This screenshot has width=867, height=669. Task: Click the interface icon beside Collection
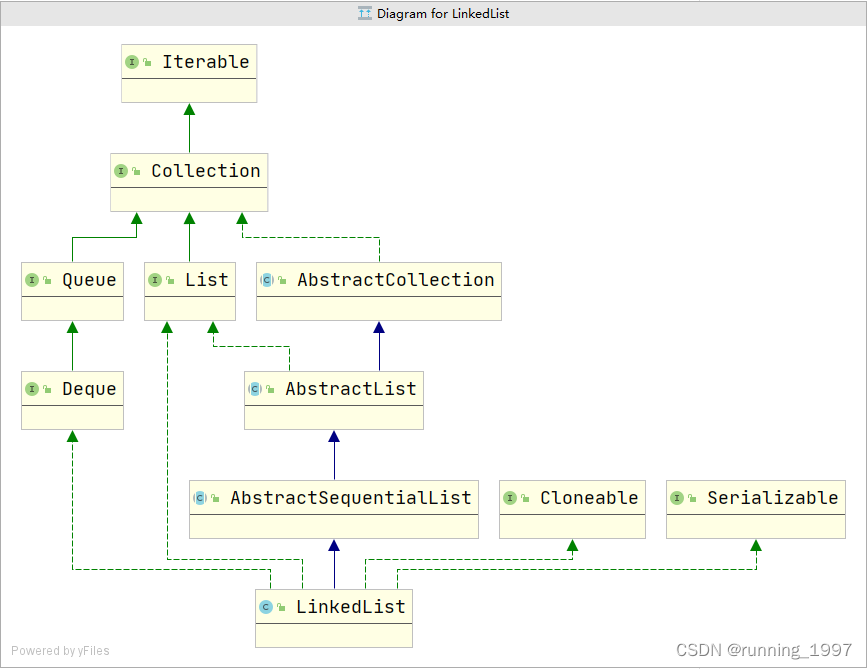click(x=121, y=171)
